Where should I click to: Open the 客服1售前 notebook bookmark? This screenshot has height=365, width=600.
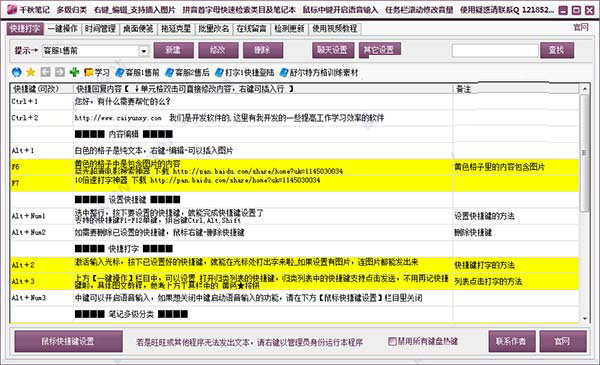coord(137,72)
